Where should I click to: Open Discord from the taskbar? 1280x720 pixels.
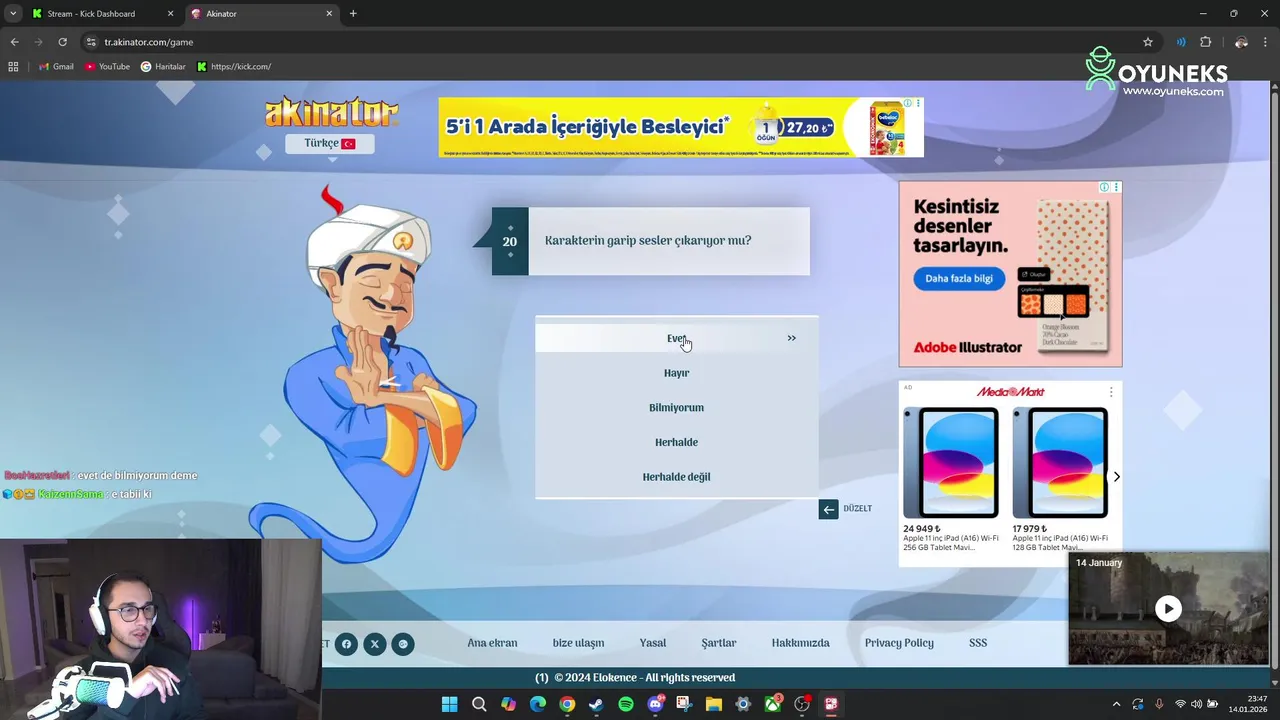click(655, 704)
